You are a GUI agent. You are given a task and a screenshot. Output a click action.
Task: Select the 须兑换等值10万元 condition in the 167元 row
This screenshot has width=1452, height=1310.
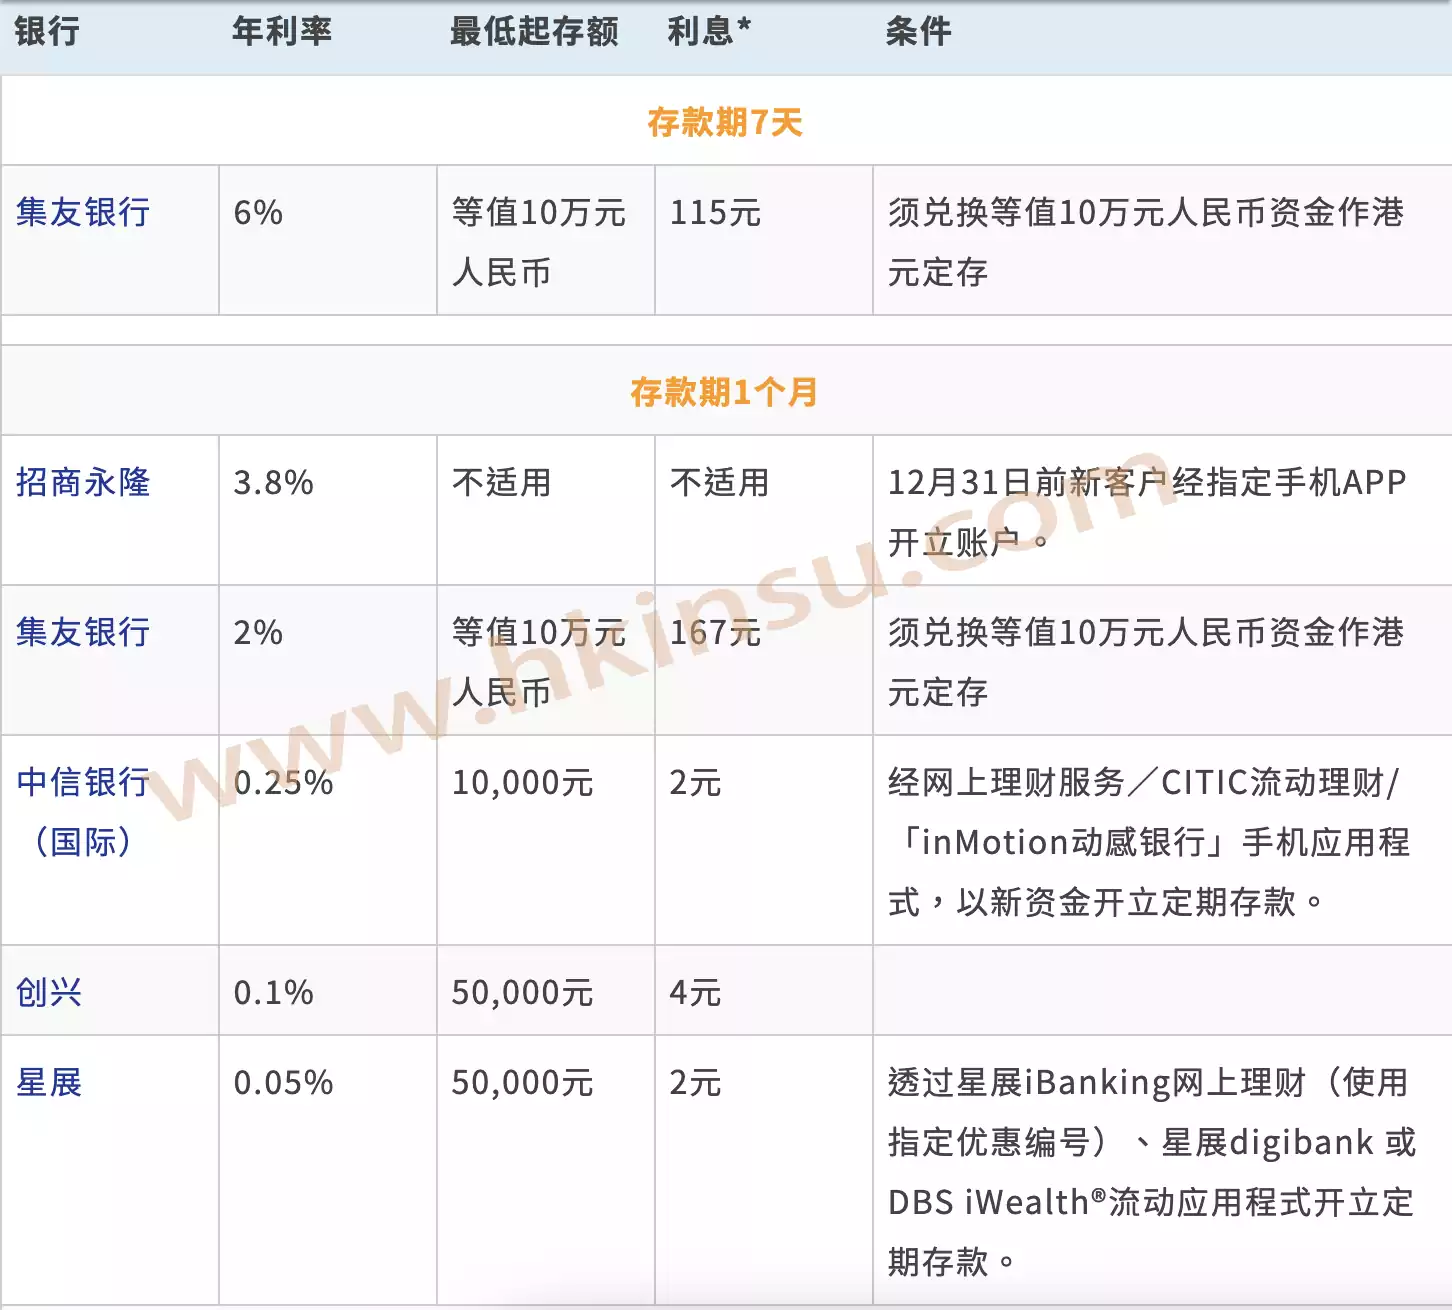(x=1146, y=662)
